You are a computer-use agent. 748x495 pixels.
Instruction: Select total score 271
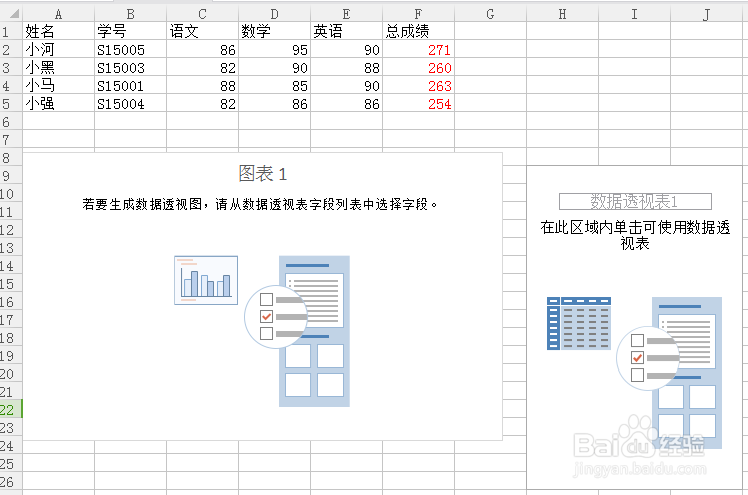(x=418, y=49)
